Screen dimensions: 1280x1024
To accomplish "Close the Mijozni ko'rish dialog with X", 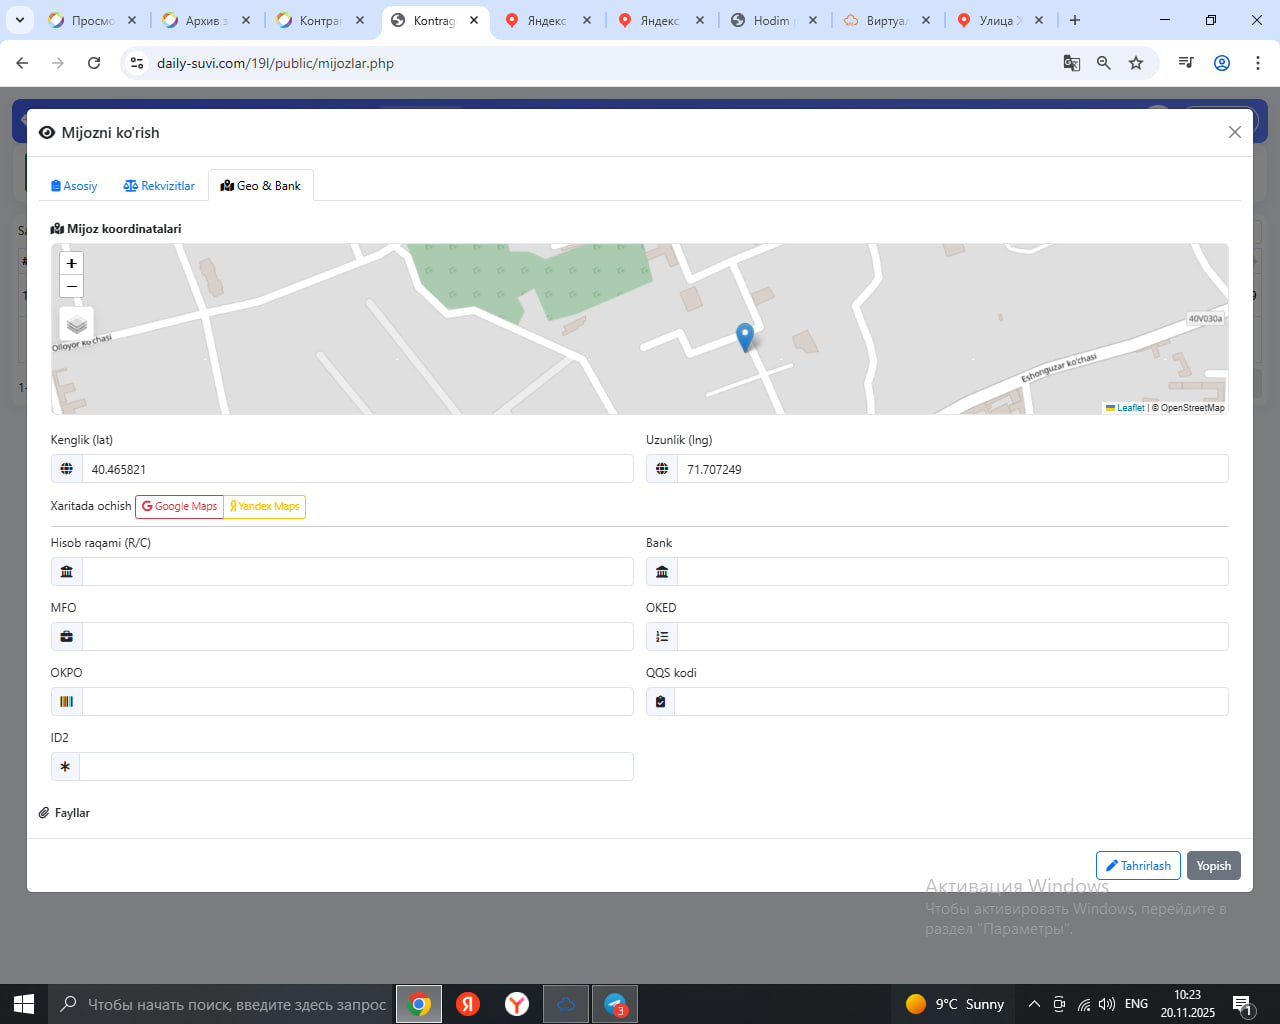I will 1234,132.
